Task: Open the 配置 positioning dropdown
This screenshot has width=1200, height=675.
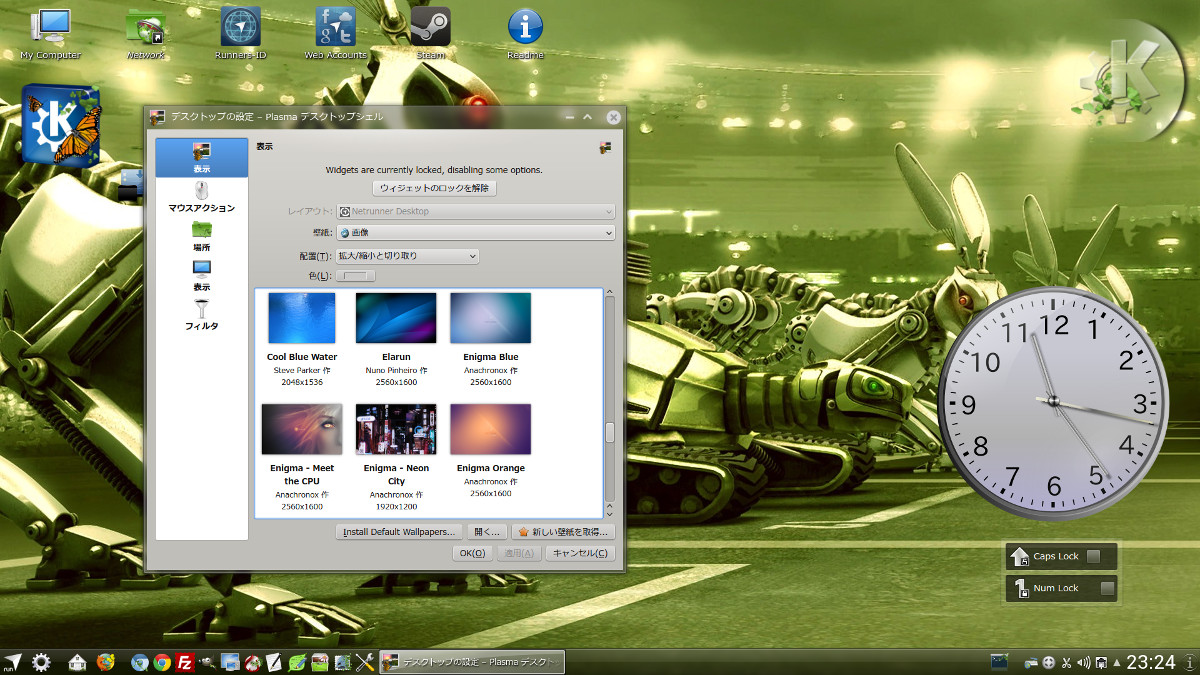Action: (x=408, y=256)
